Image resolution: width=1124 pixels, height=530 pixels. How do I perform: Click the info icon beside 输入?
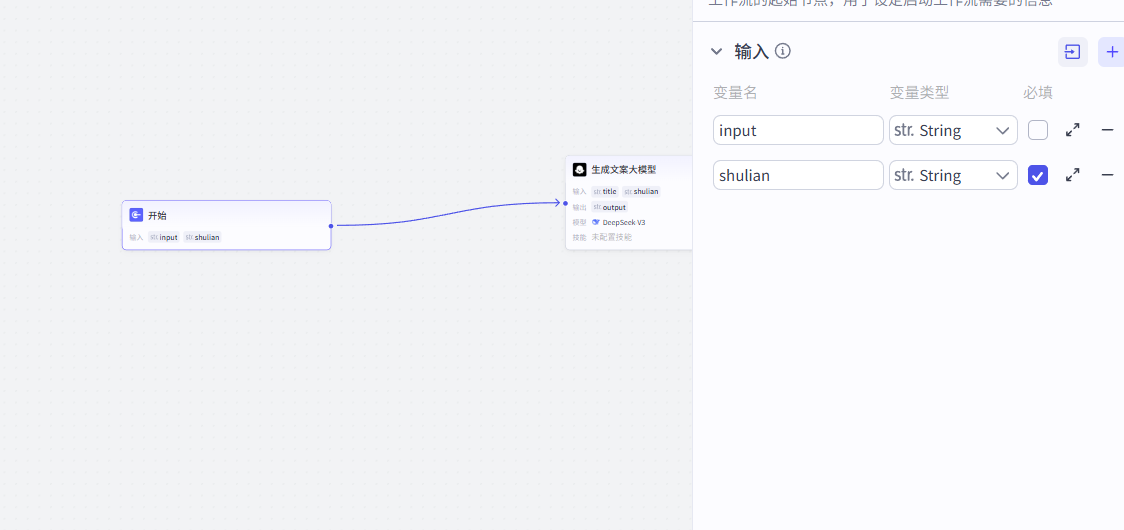(783, 51)
